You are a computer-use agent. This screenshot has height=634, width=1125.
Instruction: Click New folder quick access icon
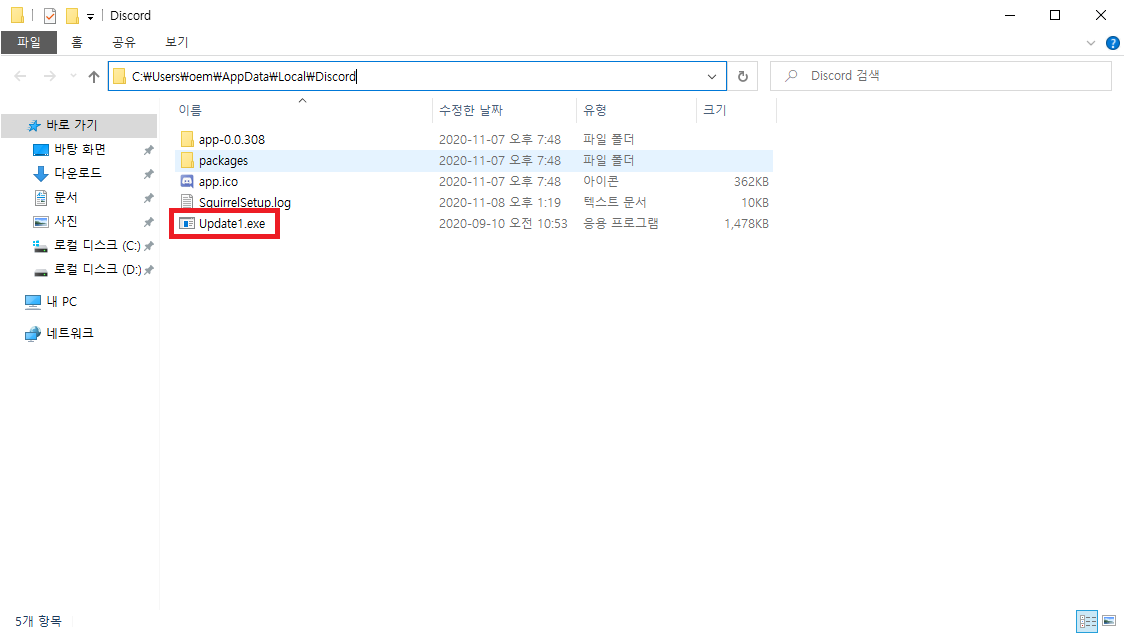tap(72, 15)
